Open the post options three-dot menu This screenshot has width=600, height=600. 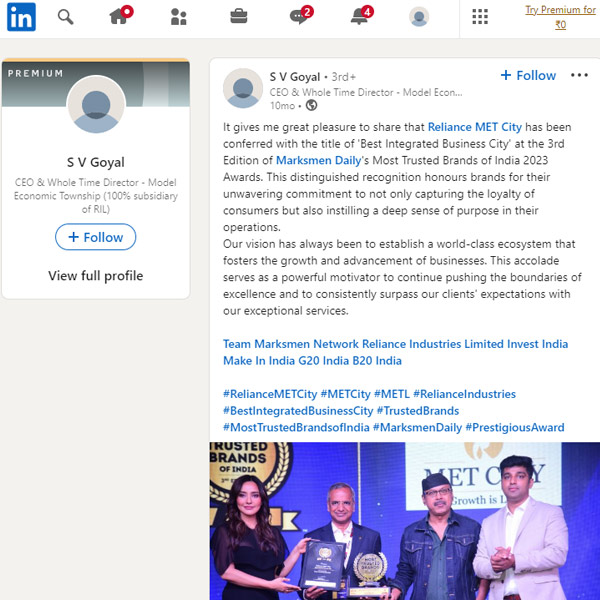pos(579,75)
